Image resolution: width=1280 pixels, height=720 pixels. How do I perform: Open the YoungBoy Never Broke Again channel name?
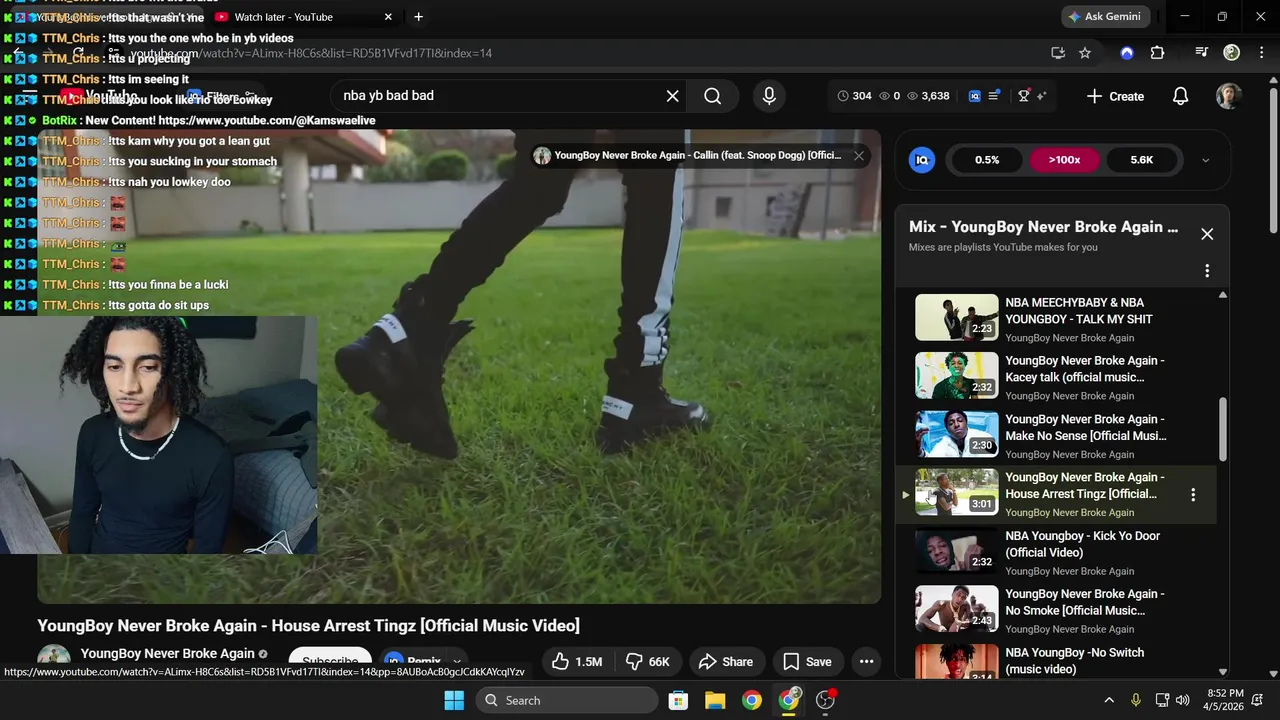coord(168,654)
